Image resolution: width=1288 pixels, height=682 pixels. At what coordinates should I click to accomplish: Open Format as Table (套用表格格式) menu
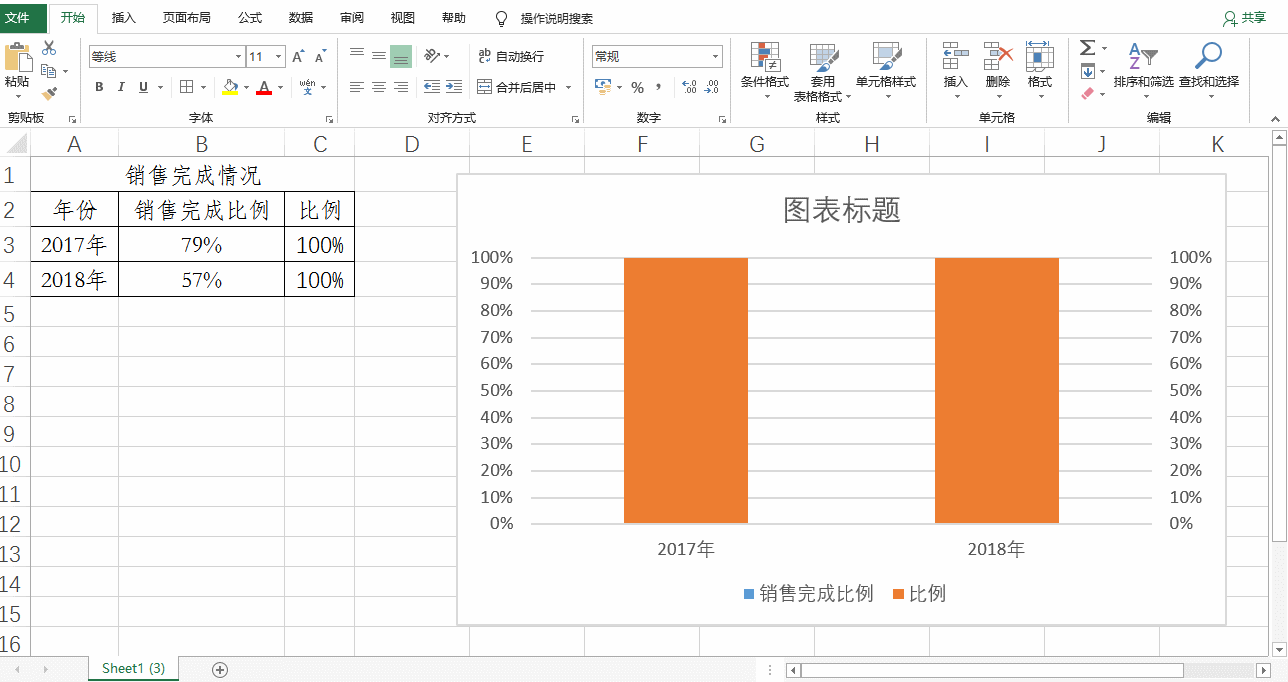pos(823,72)
